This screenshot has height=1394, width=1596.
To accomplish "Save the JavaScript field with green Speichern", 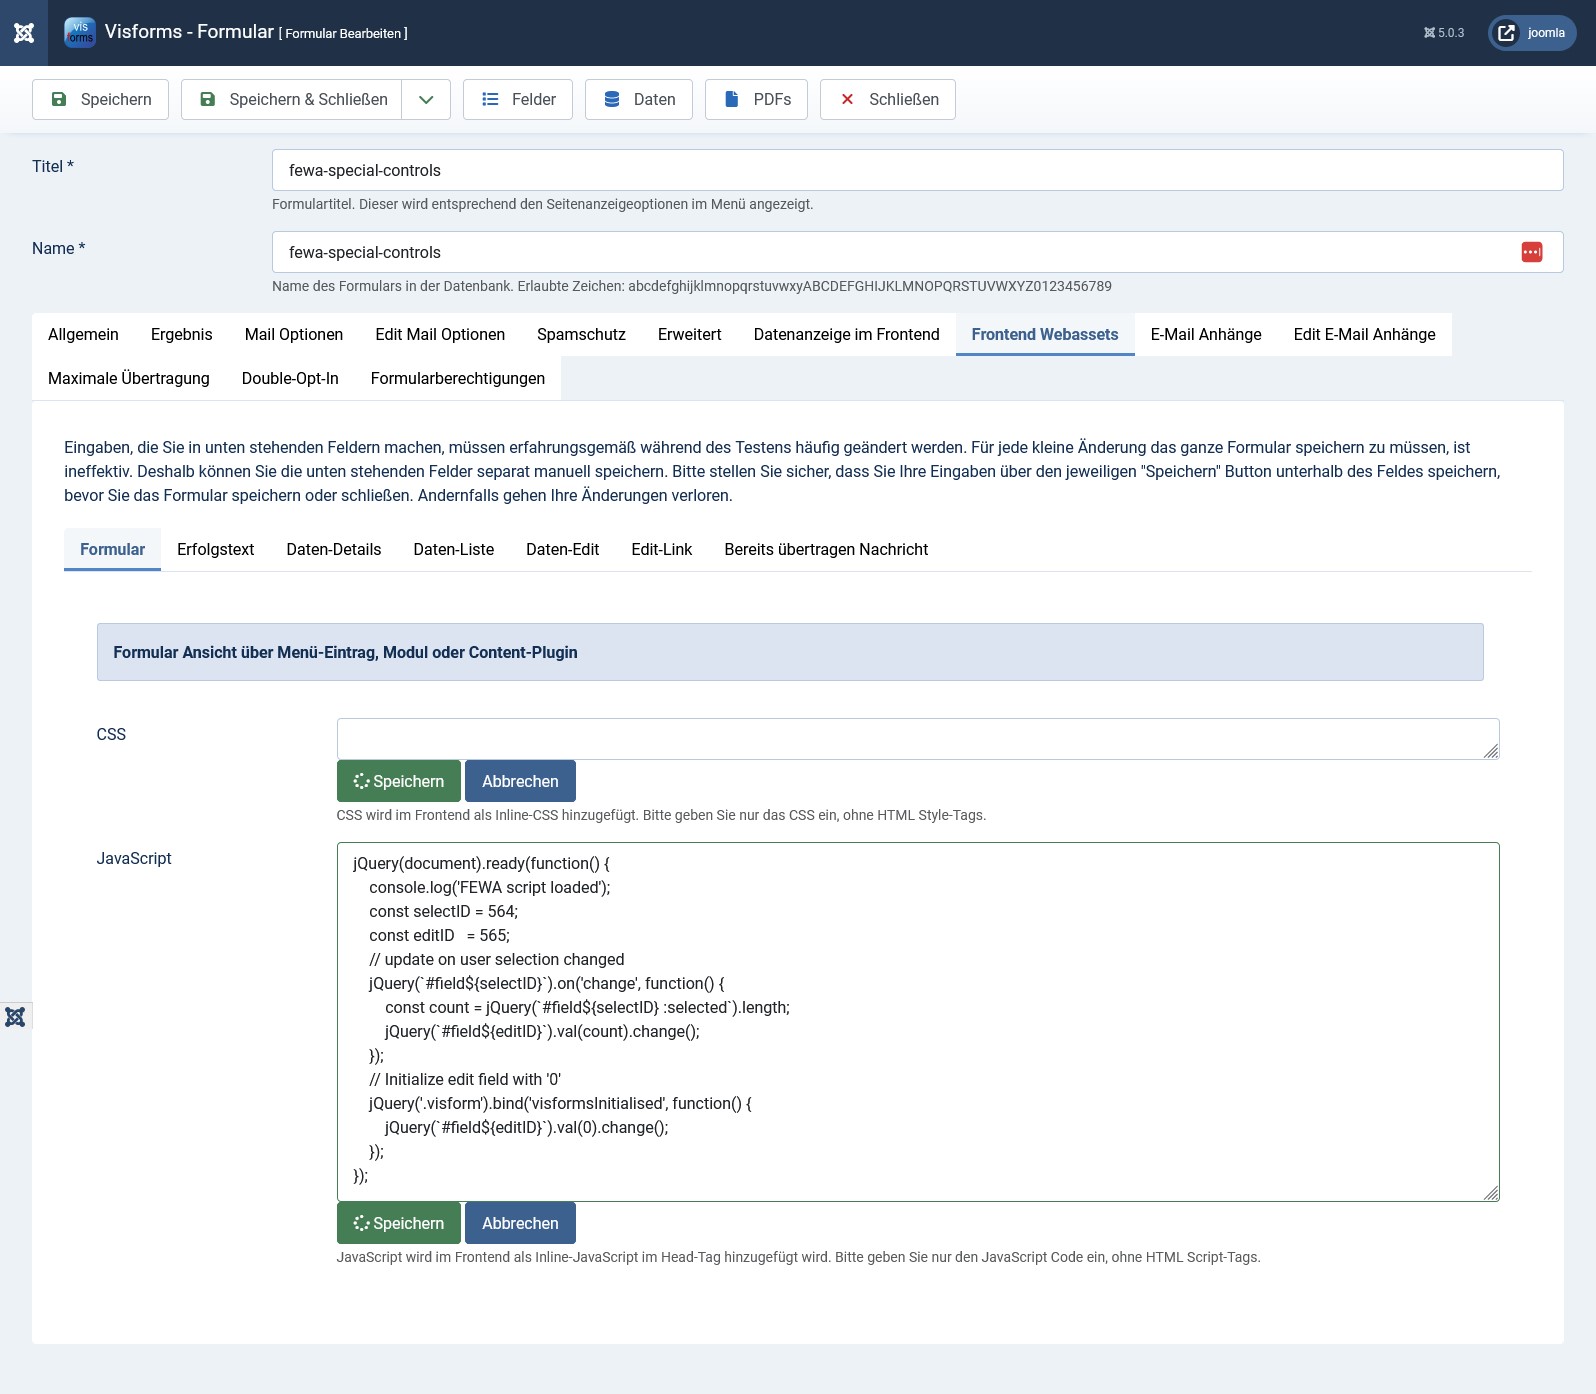I will pyautogui.click(x=398, y=1223).
